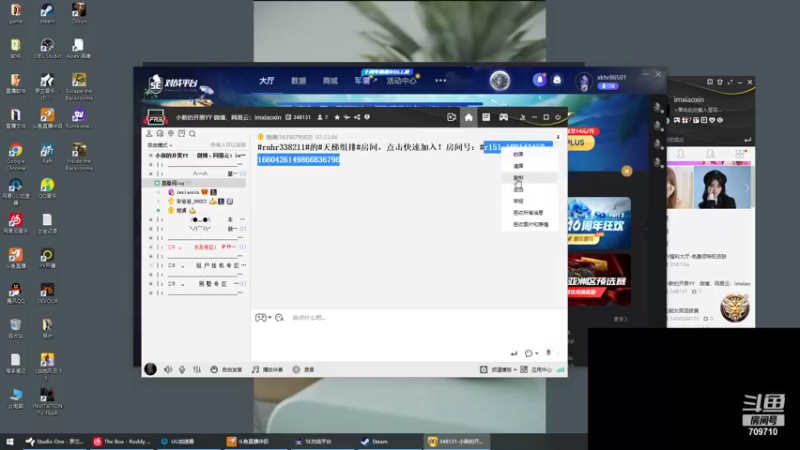The width and height of the screenshot is (800, 450).
Task: Click the notes icon above channel tree
Action: point(182,134)
